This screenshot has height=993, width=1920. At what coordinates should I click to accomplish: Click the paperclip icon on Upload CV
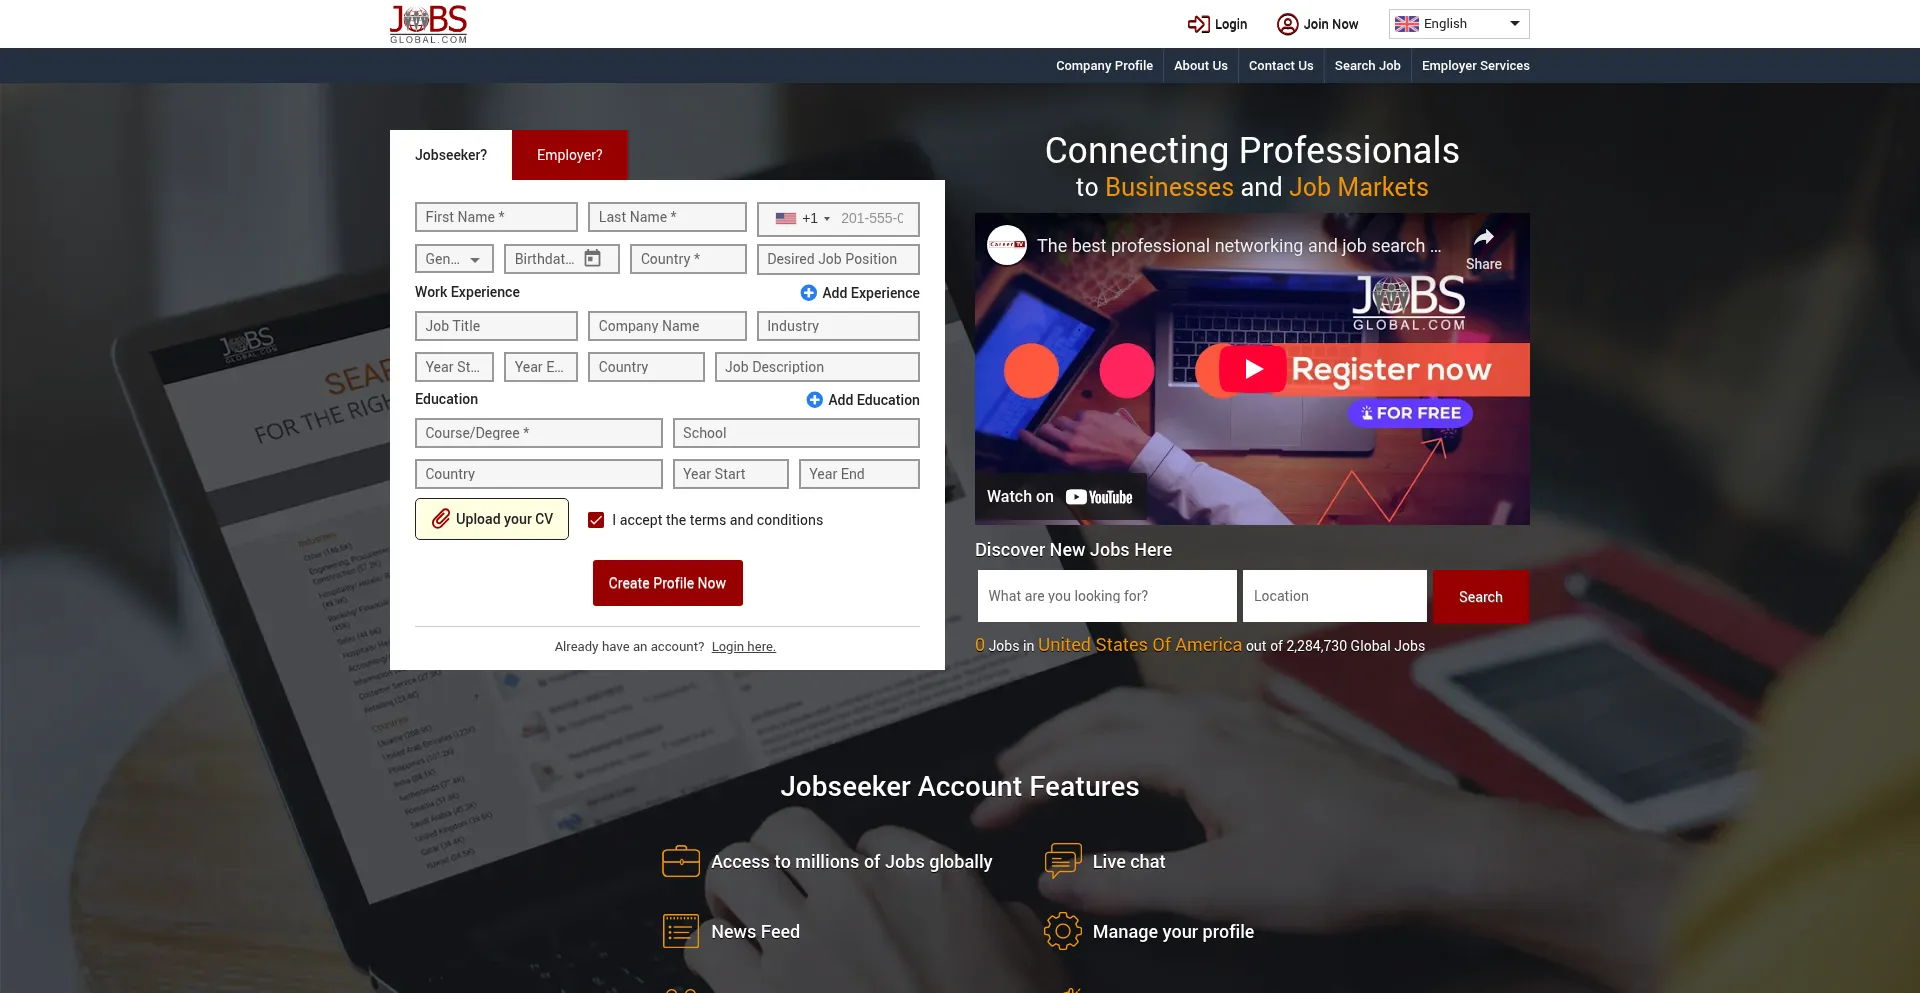[x=441, y=519]
